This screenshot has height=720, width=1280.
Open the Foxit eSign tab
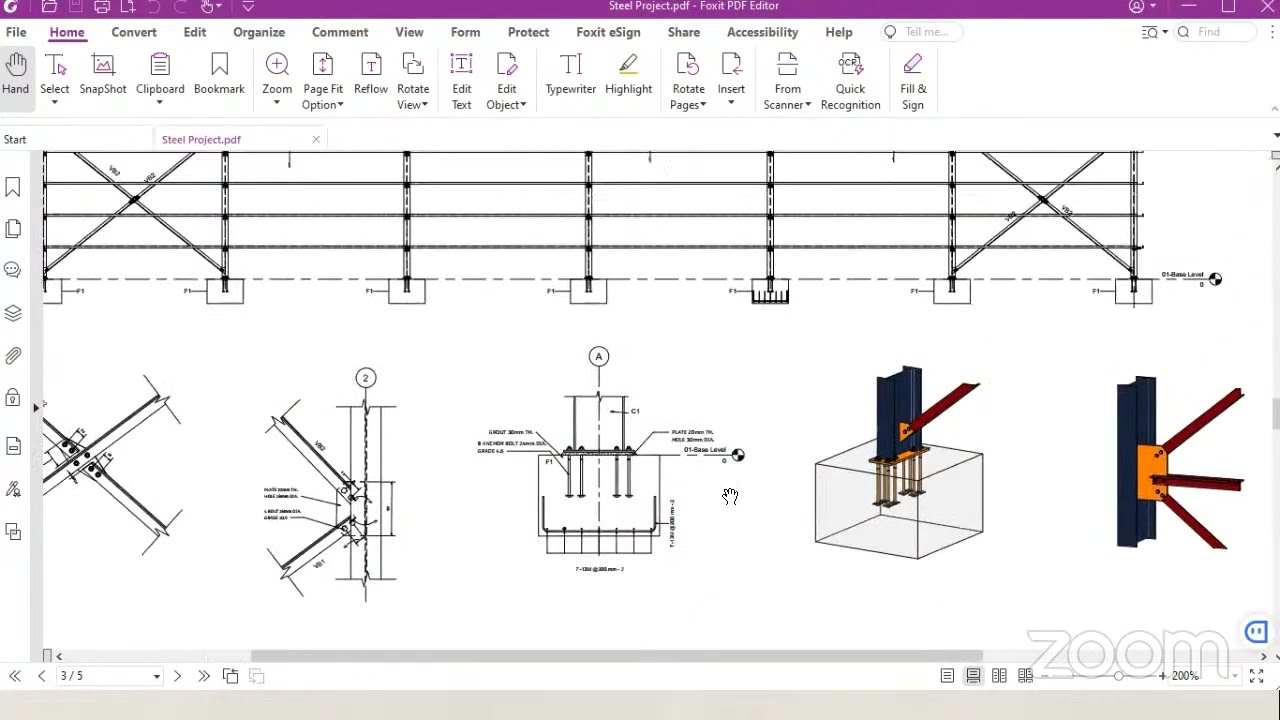[x=608, y=32]
